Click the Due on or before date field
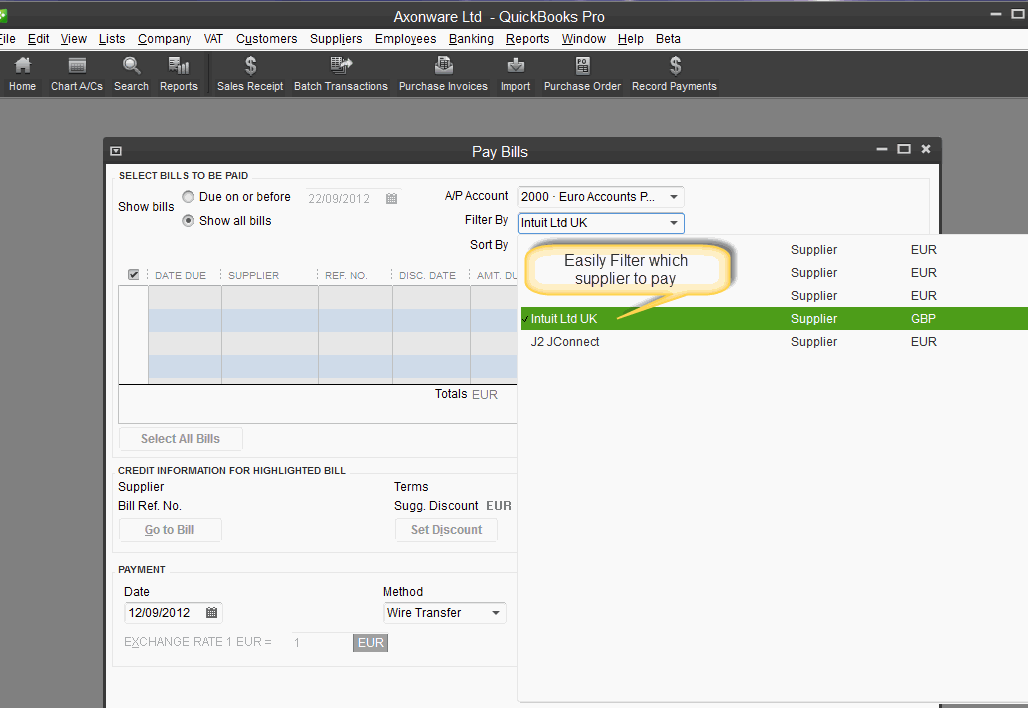 pos(353,199)
